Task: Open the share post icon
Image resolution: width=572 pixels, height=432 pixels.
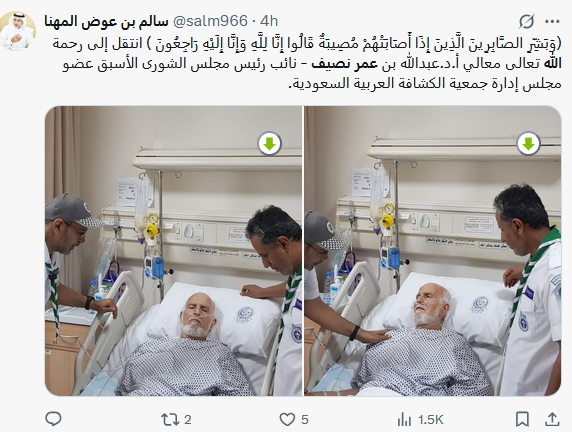Action: tap(553, 419)
